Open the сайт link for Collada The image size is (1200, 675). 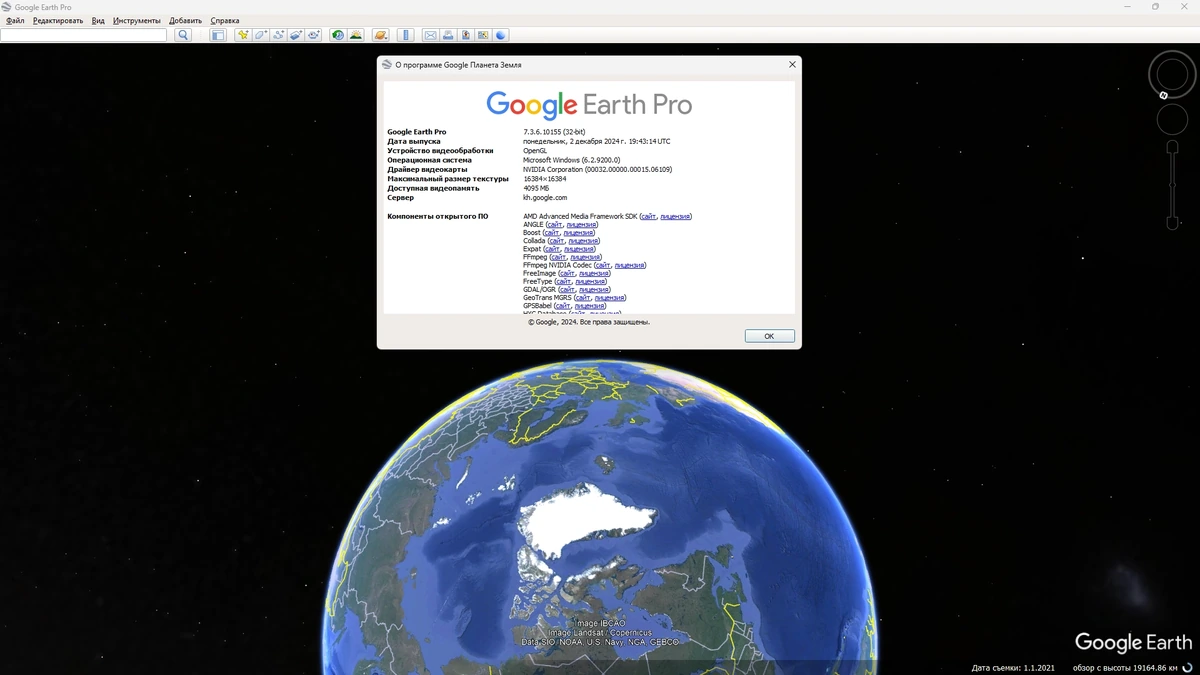[x=557, y=241]
